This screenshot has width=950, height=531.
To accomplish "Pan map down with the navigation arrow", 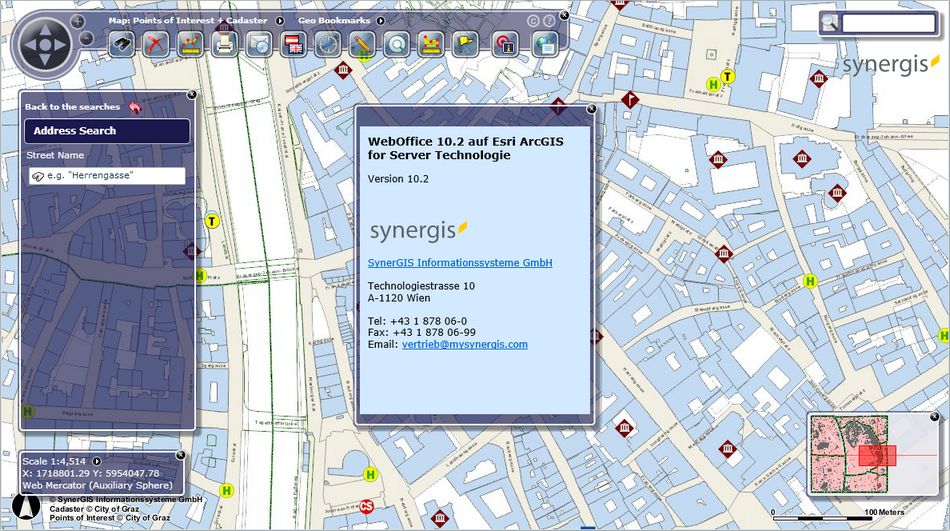I will (x=45, y=59).
